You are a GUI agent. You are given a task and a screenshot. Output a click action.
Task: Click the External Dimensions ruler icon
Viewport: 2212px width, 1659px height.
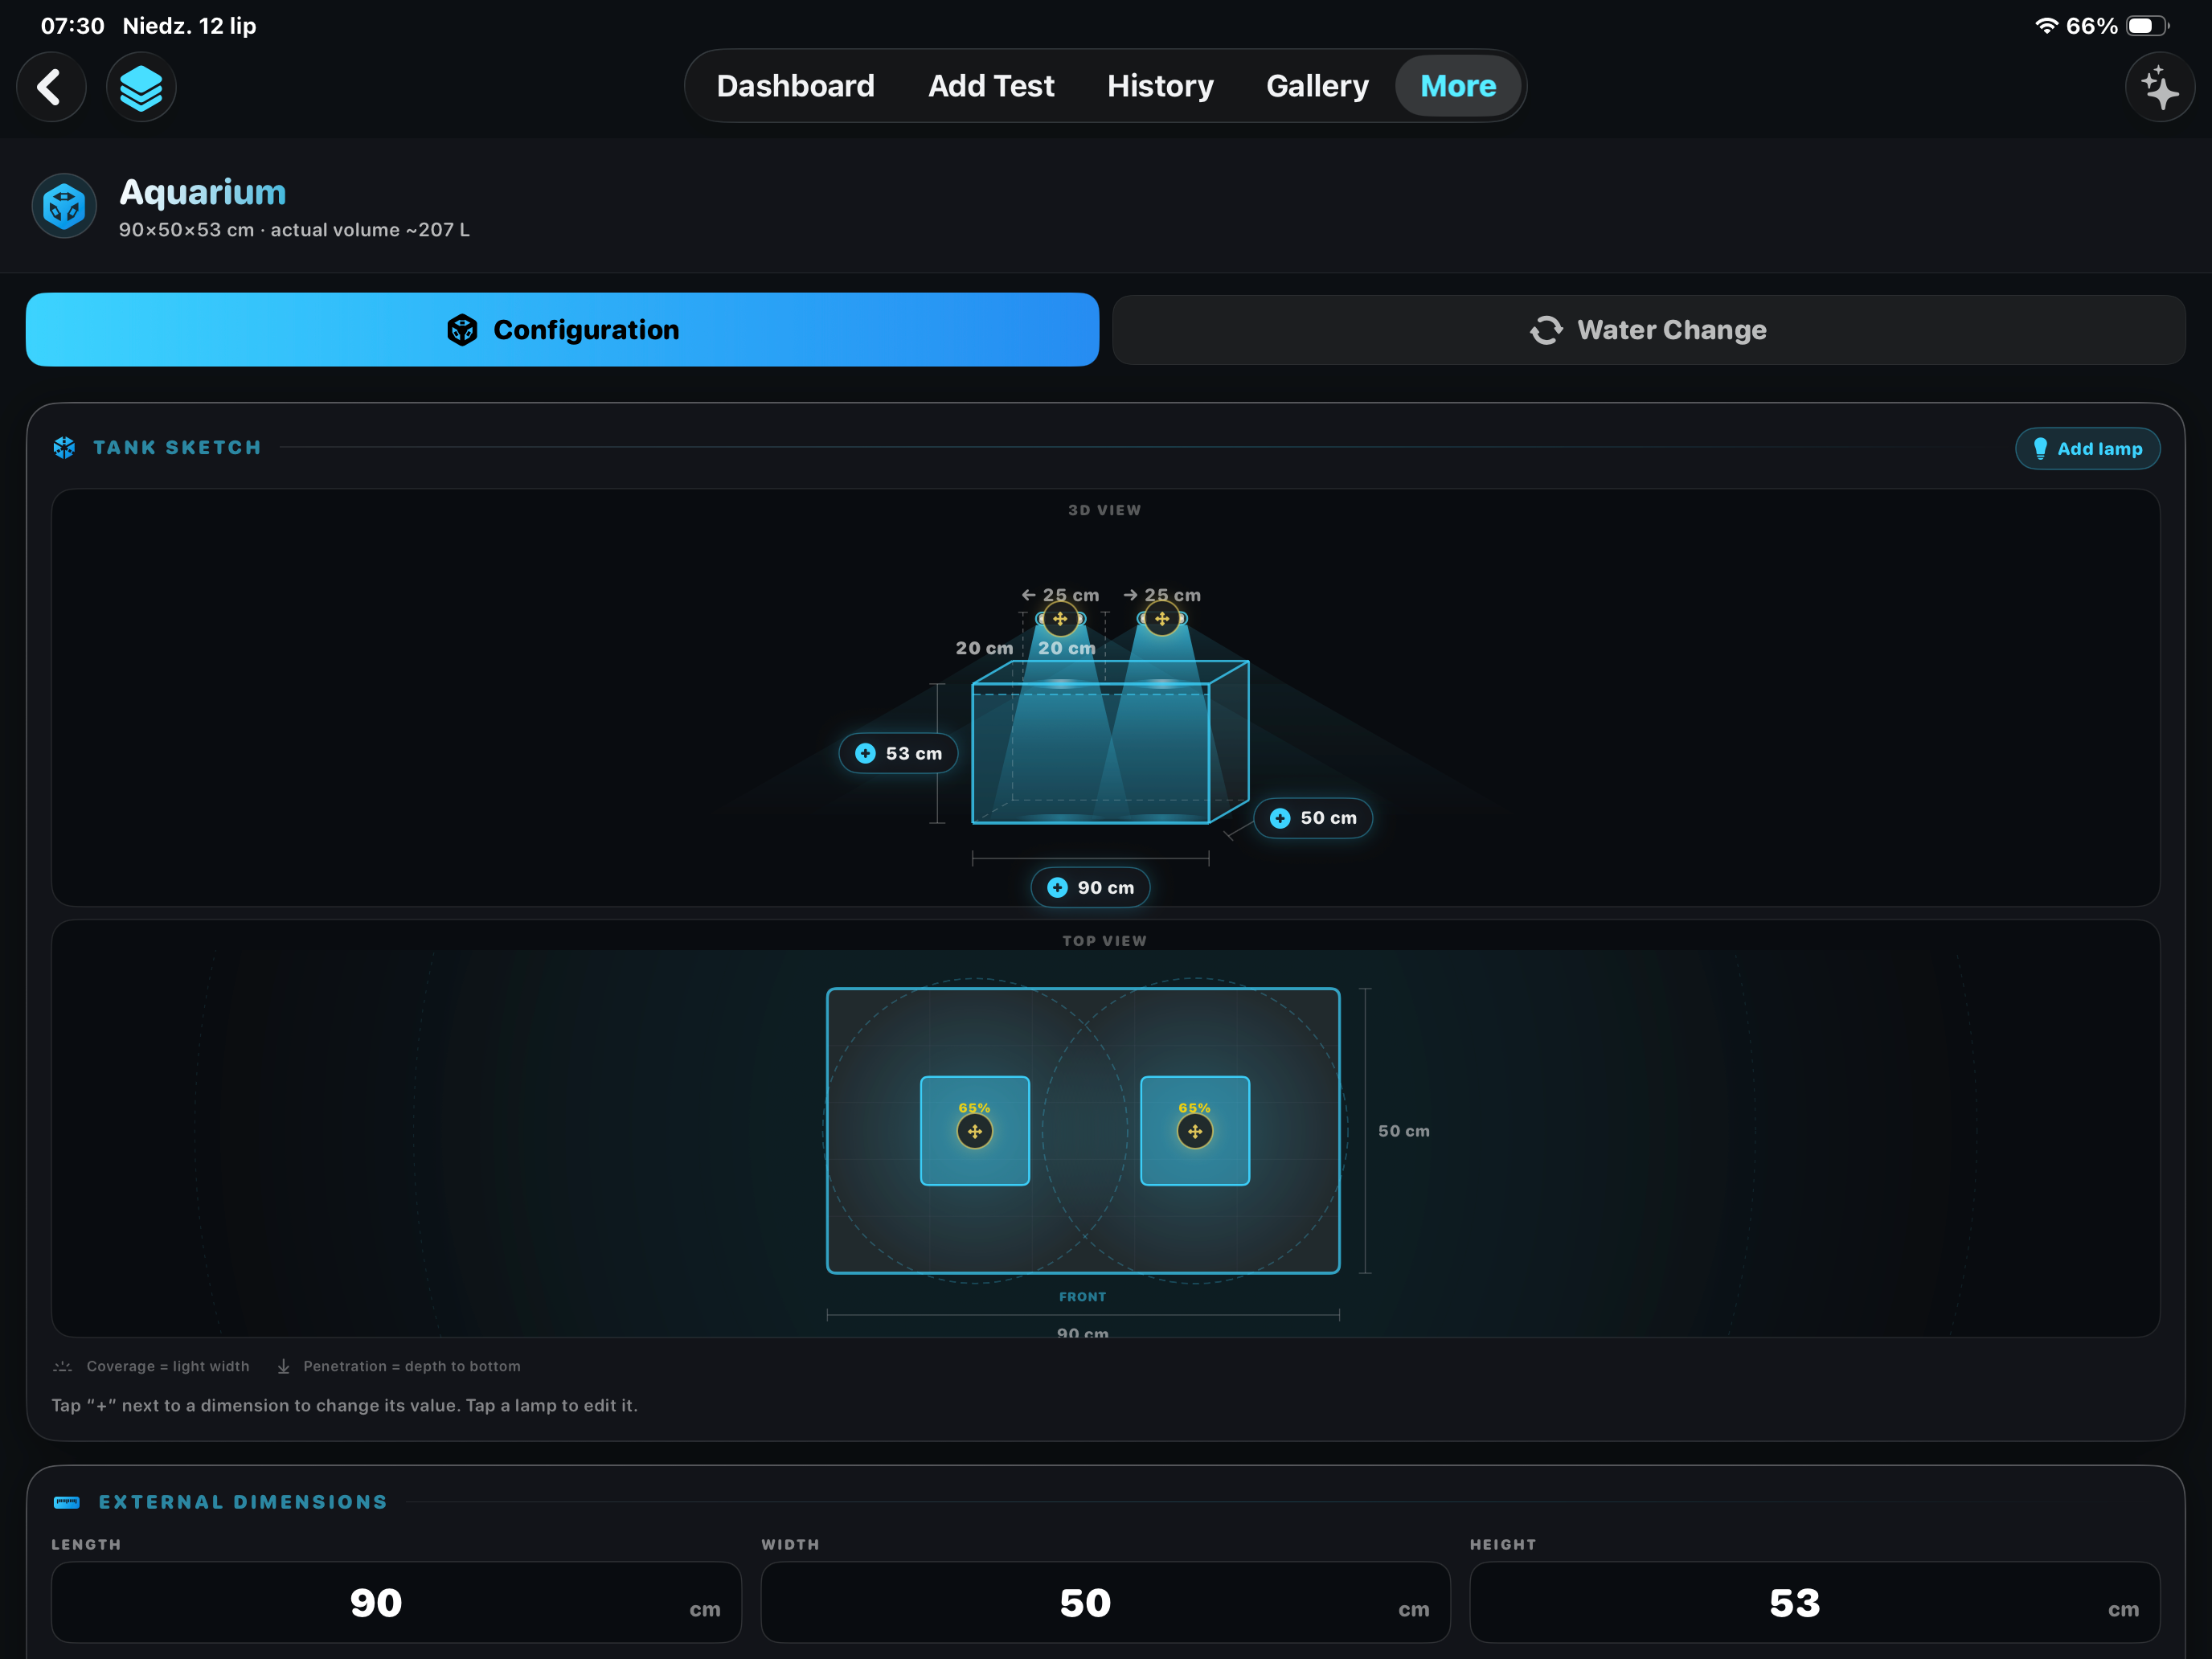click(67, 1502)
